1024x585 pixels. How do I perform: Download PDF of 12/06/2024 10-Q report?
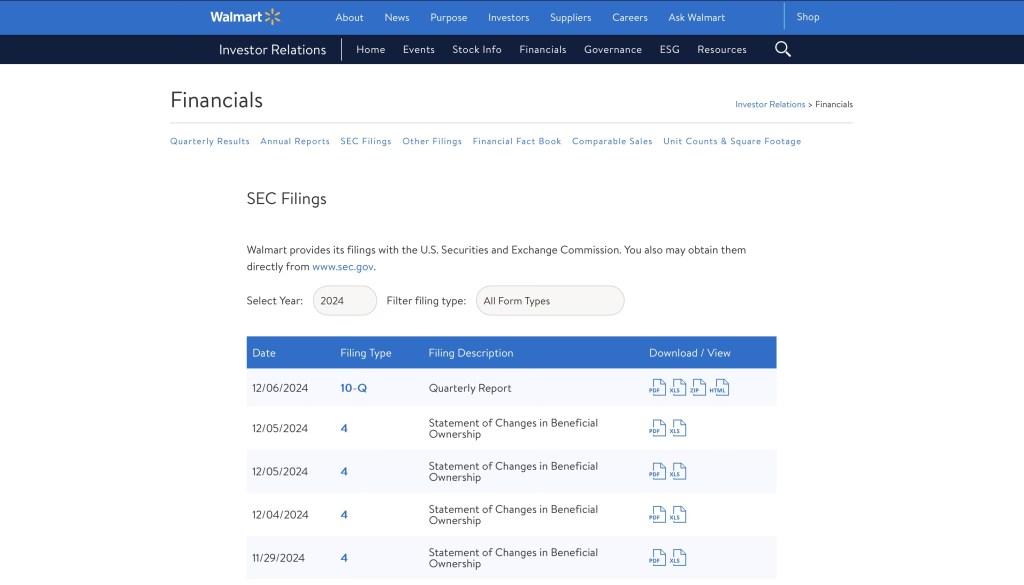(x=657, y=388)
